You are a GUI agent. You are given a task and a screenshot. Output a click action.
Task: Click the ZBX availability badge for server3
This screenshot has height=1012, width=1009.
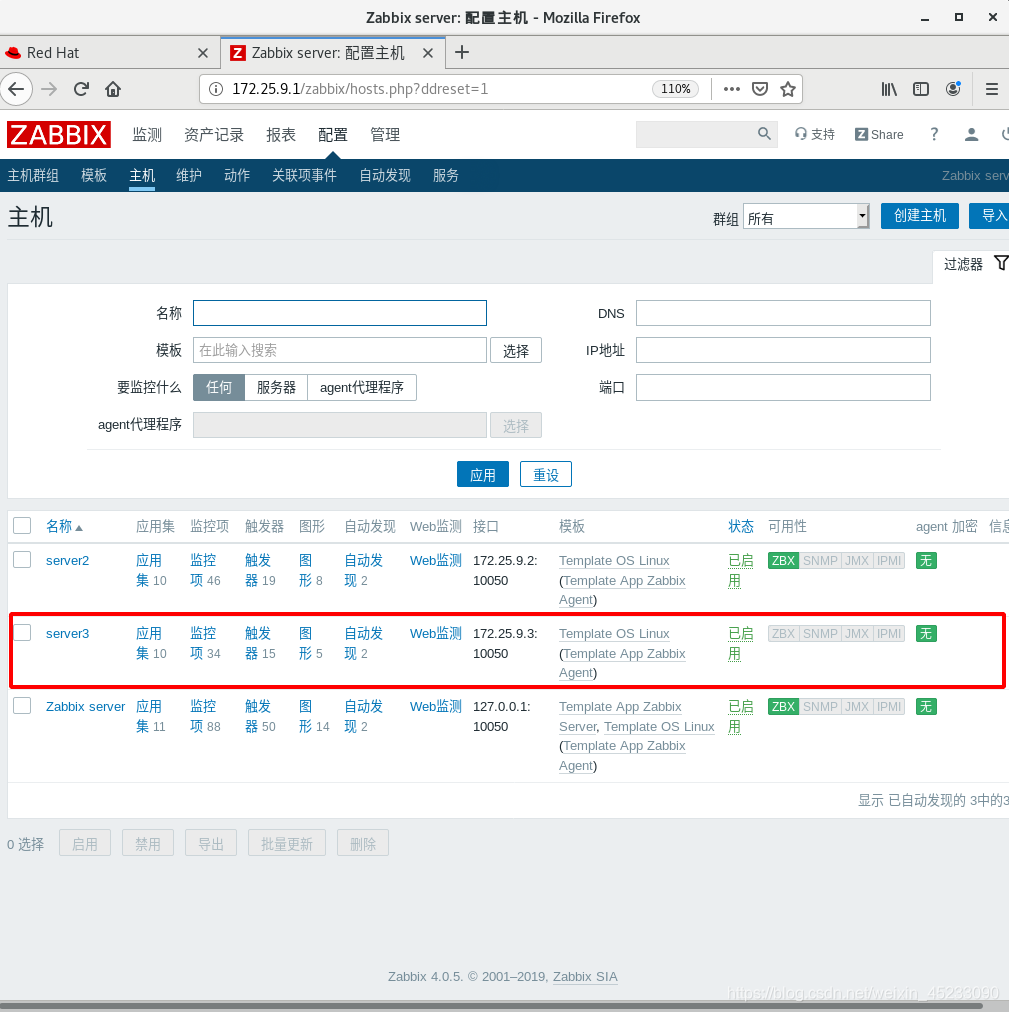click(783, 634)
